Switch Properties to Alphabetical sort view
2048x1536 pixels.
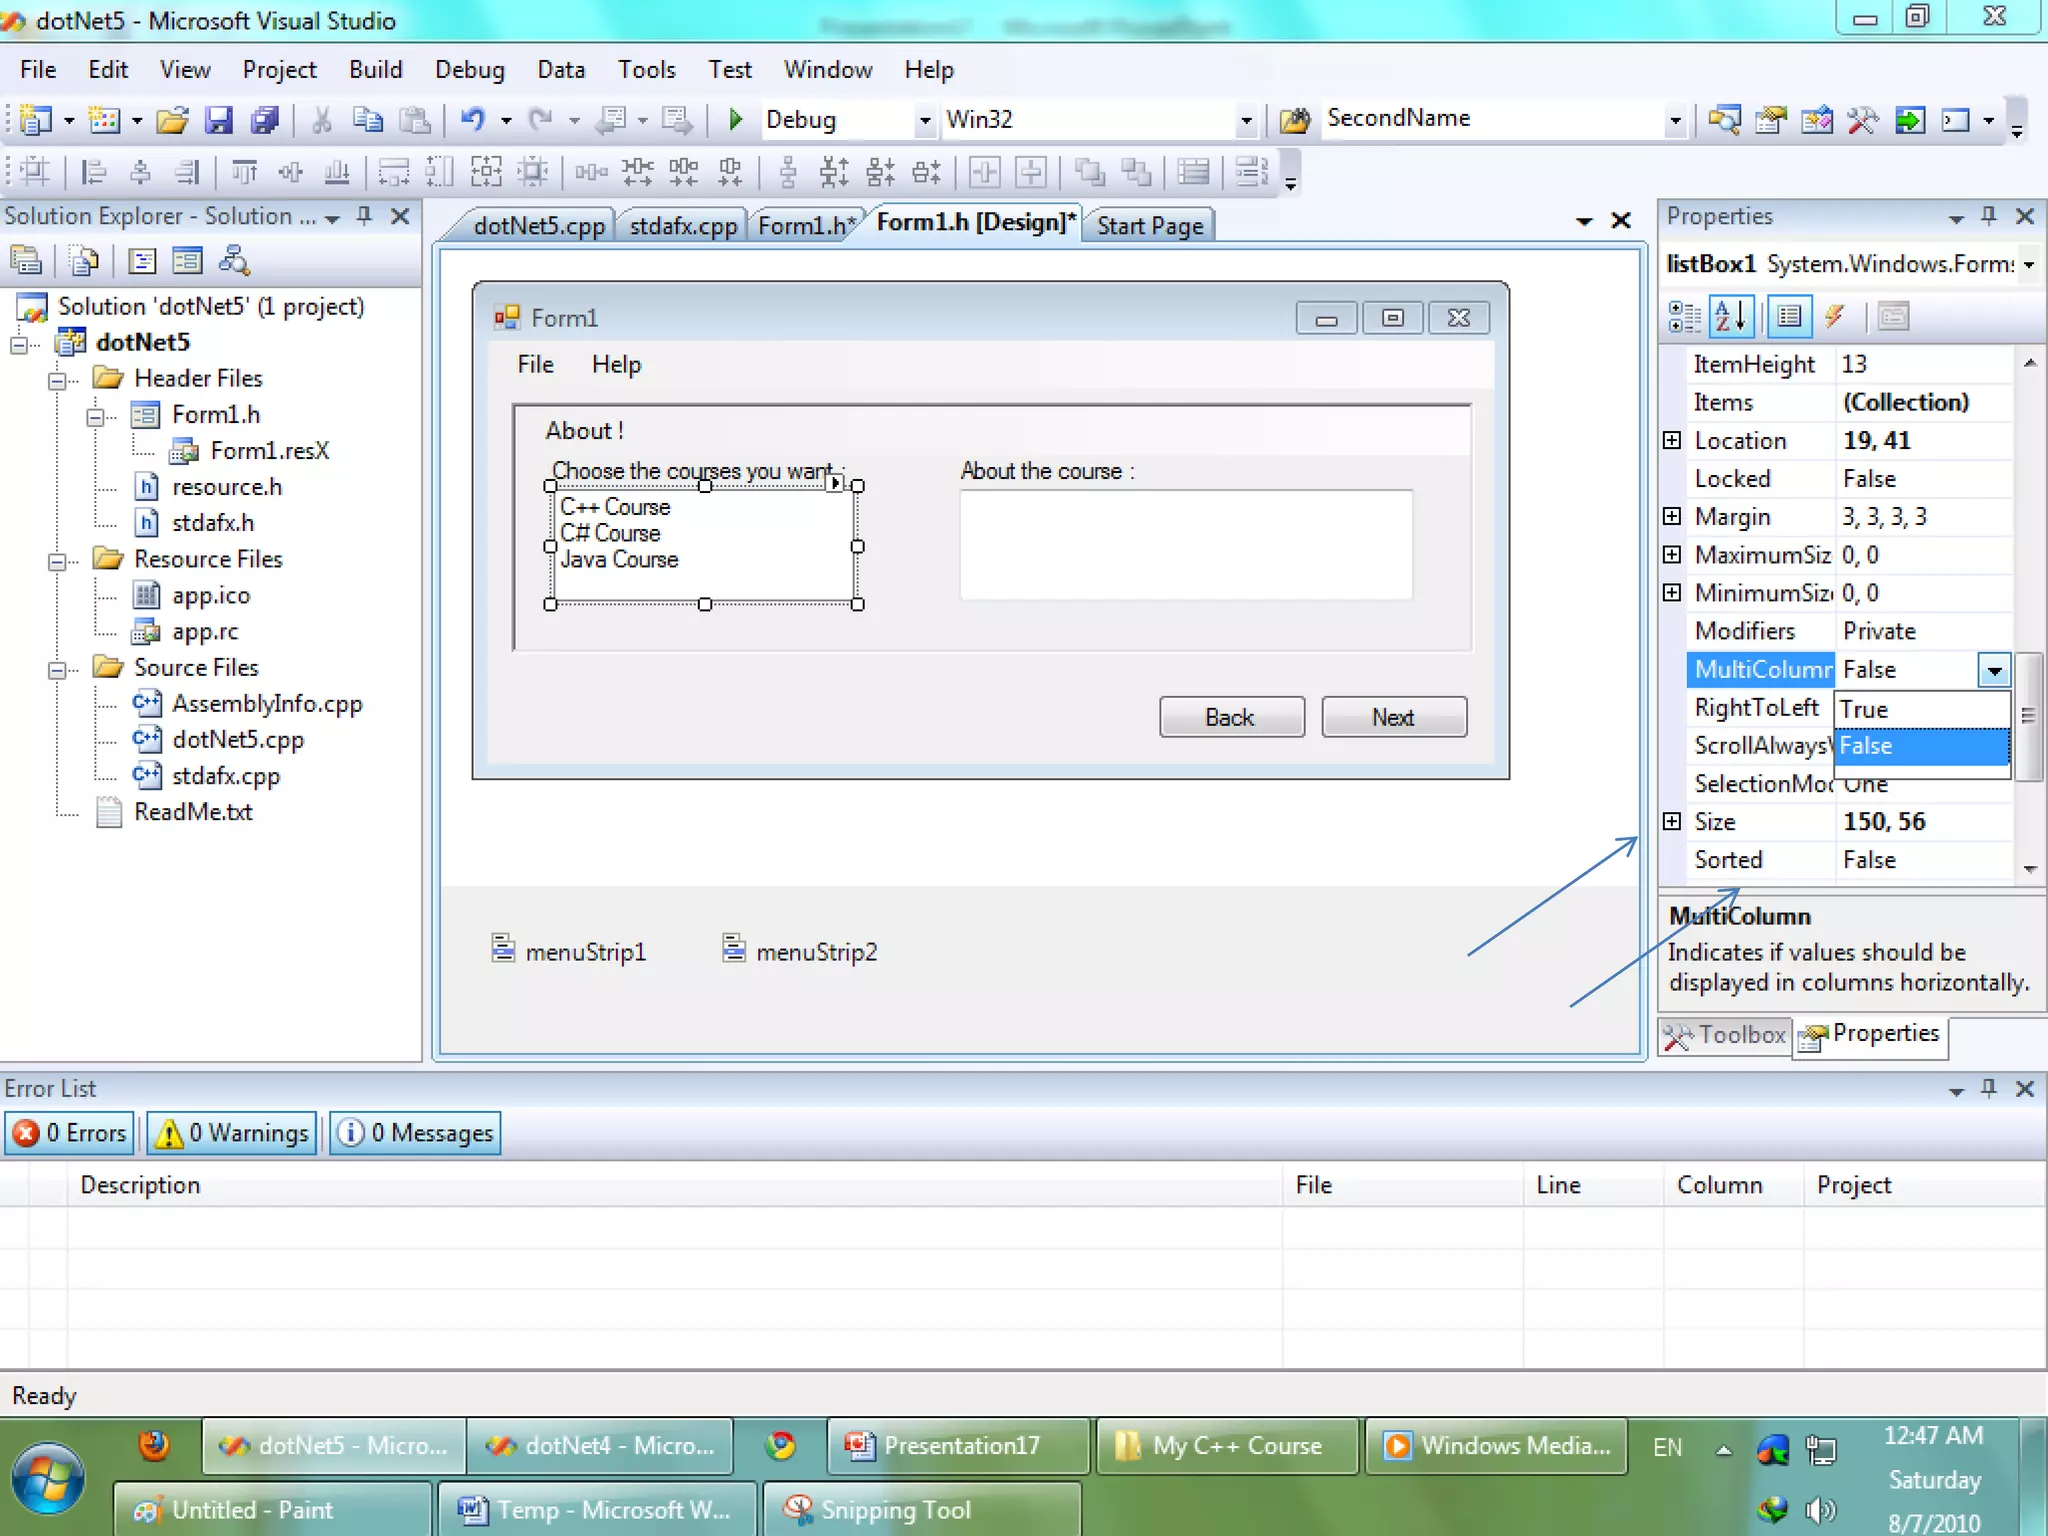(x=1731, y=317)
